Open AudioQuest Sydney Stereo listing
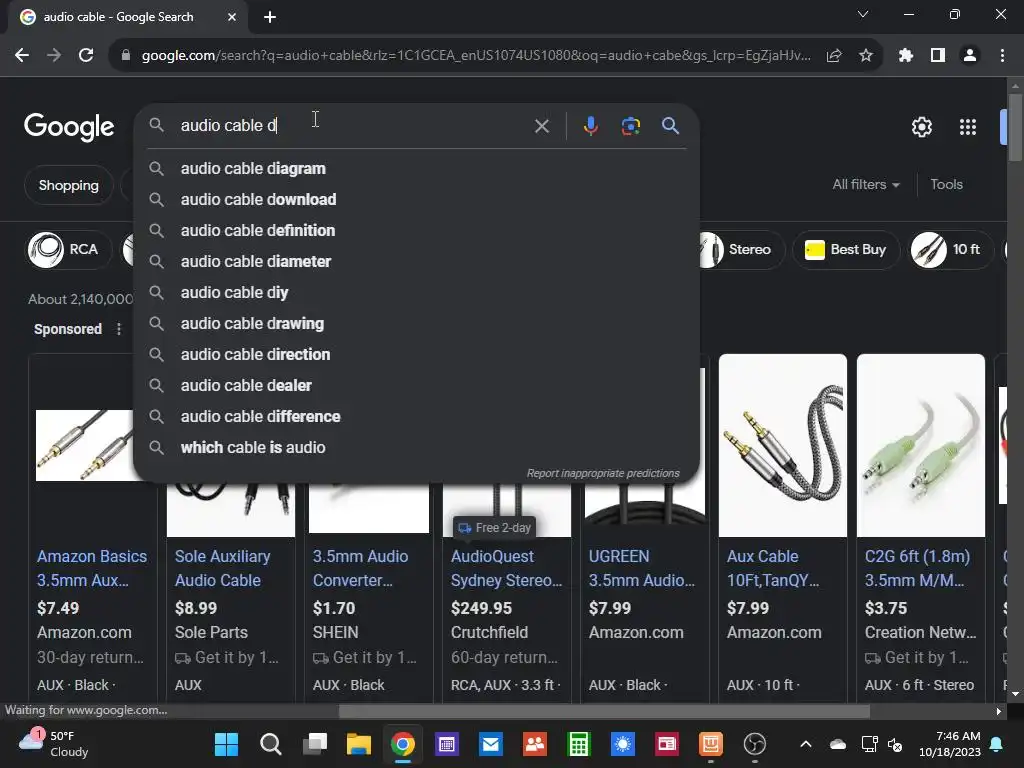 506,568
